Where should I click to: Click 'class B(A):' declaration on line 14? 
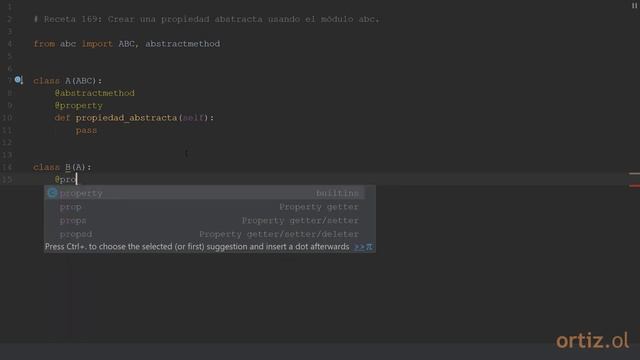point(62,167)
